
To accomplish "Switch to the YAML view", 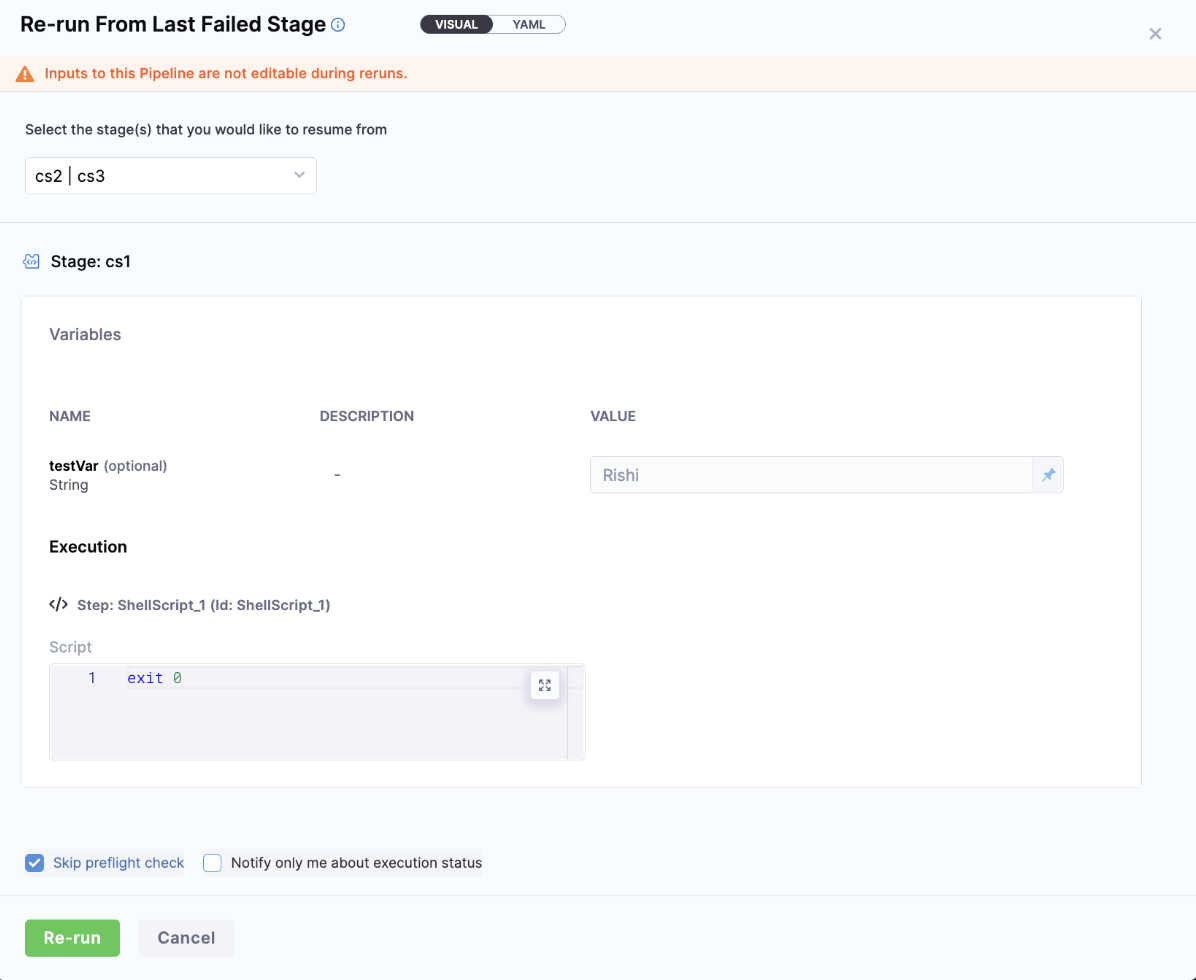I will click(529, 25).
